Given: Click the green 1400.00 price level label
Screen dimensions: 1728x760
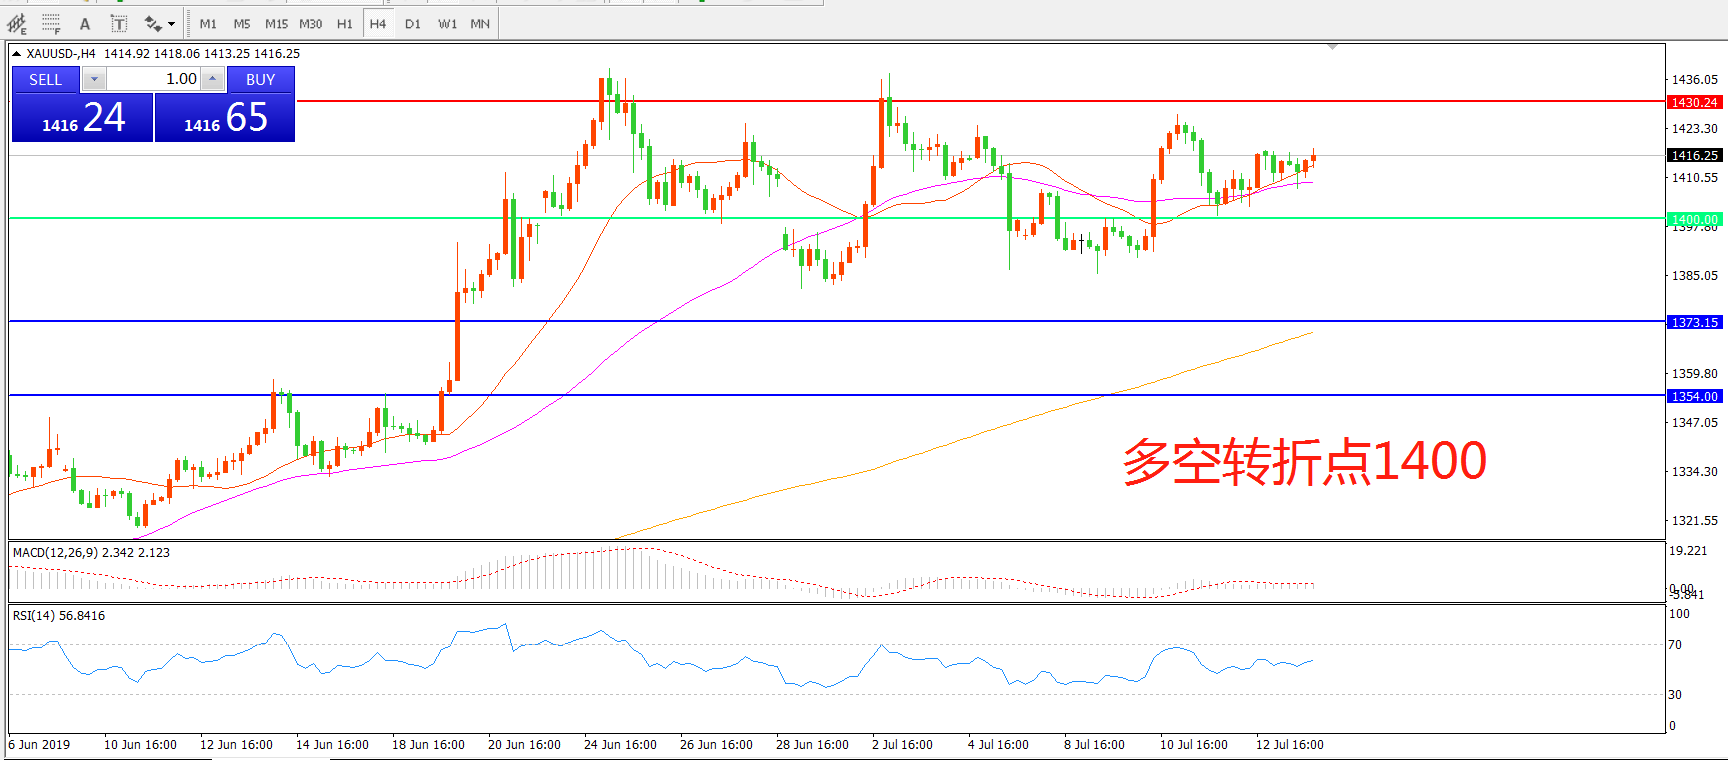Looking at the screenshot, I should (x=1694, y=219).
